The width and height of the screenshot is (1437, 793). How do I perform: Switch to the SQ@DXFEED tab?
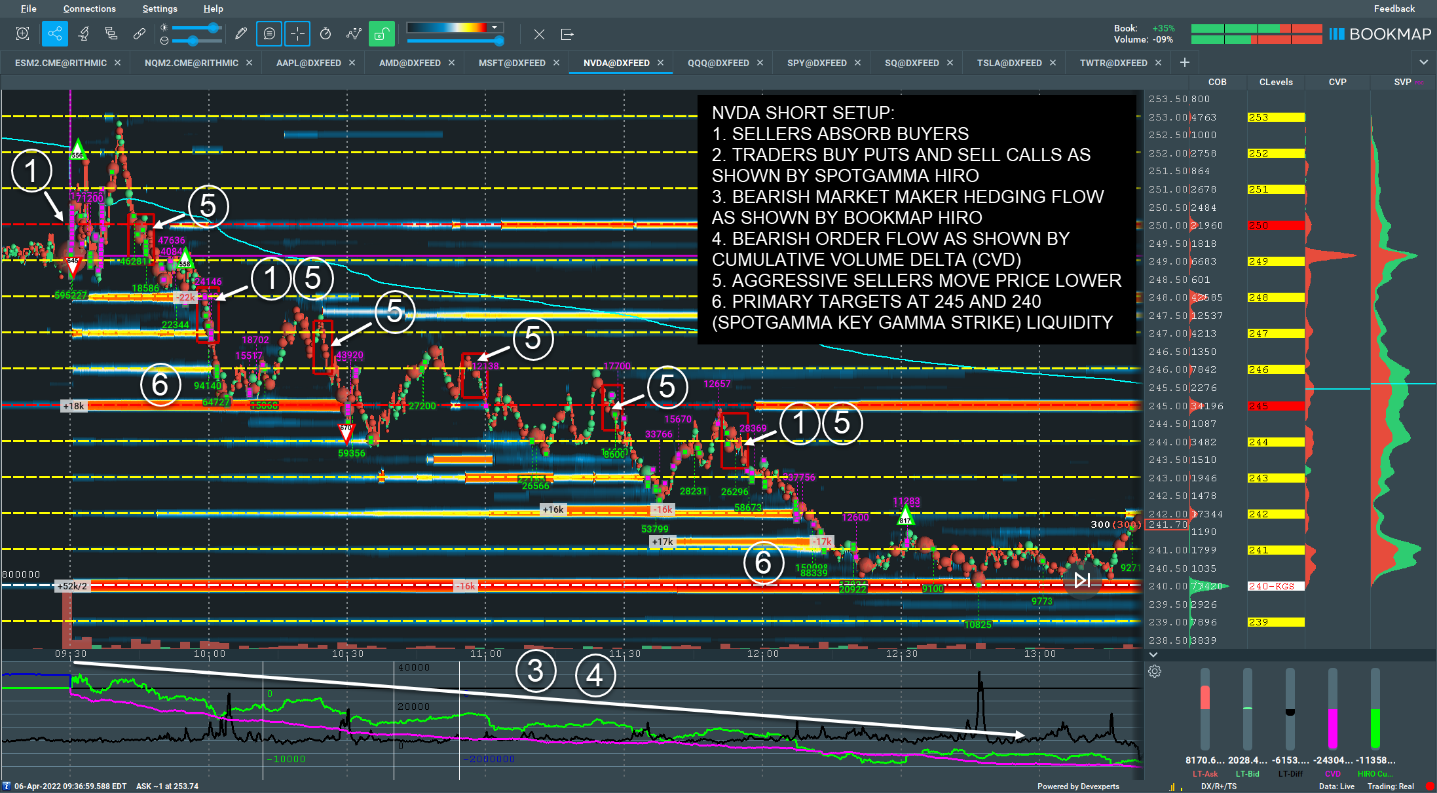click(x=911, y=62)
